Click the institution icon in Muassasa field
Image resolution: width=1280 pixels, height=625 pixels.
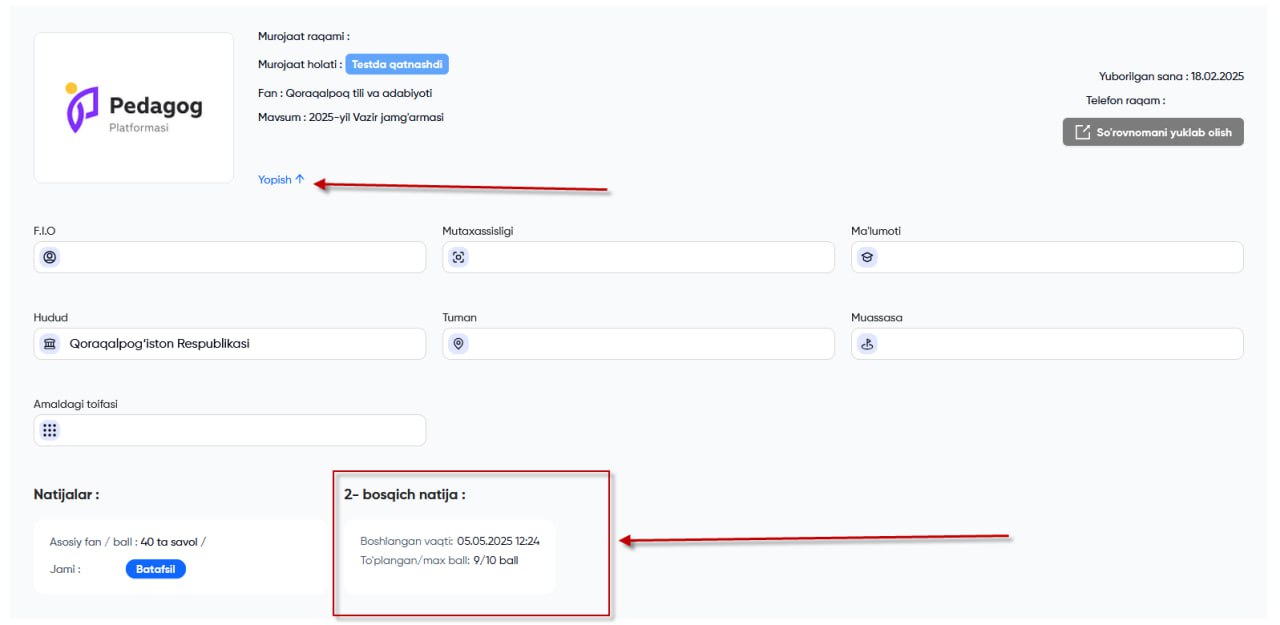pyautogui.click(x=867, y=344)
